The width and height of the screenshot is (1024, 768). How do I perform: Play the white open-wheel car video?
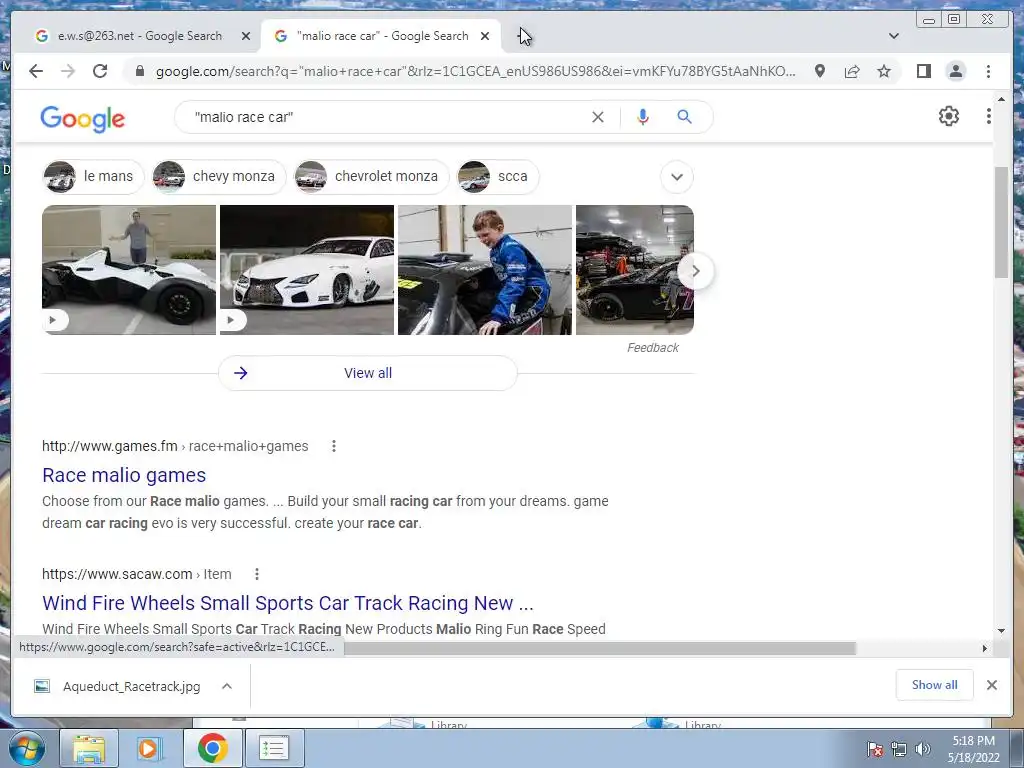click(x=129, y=270)
